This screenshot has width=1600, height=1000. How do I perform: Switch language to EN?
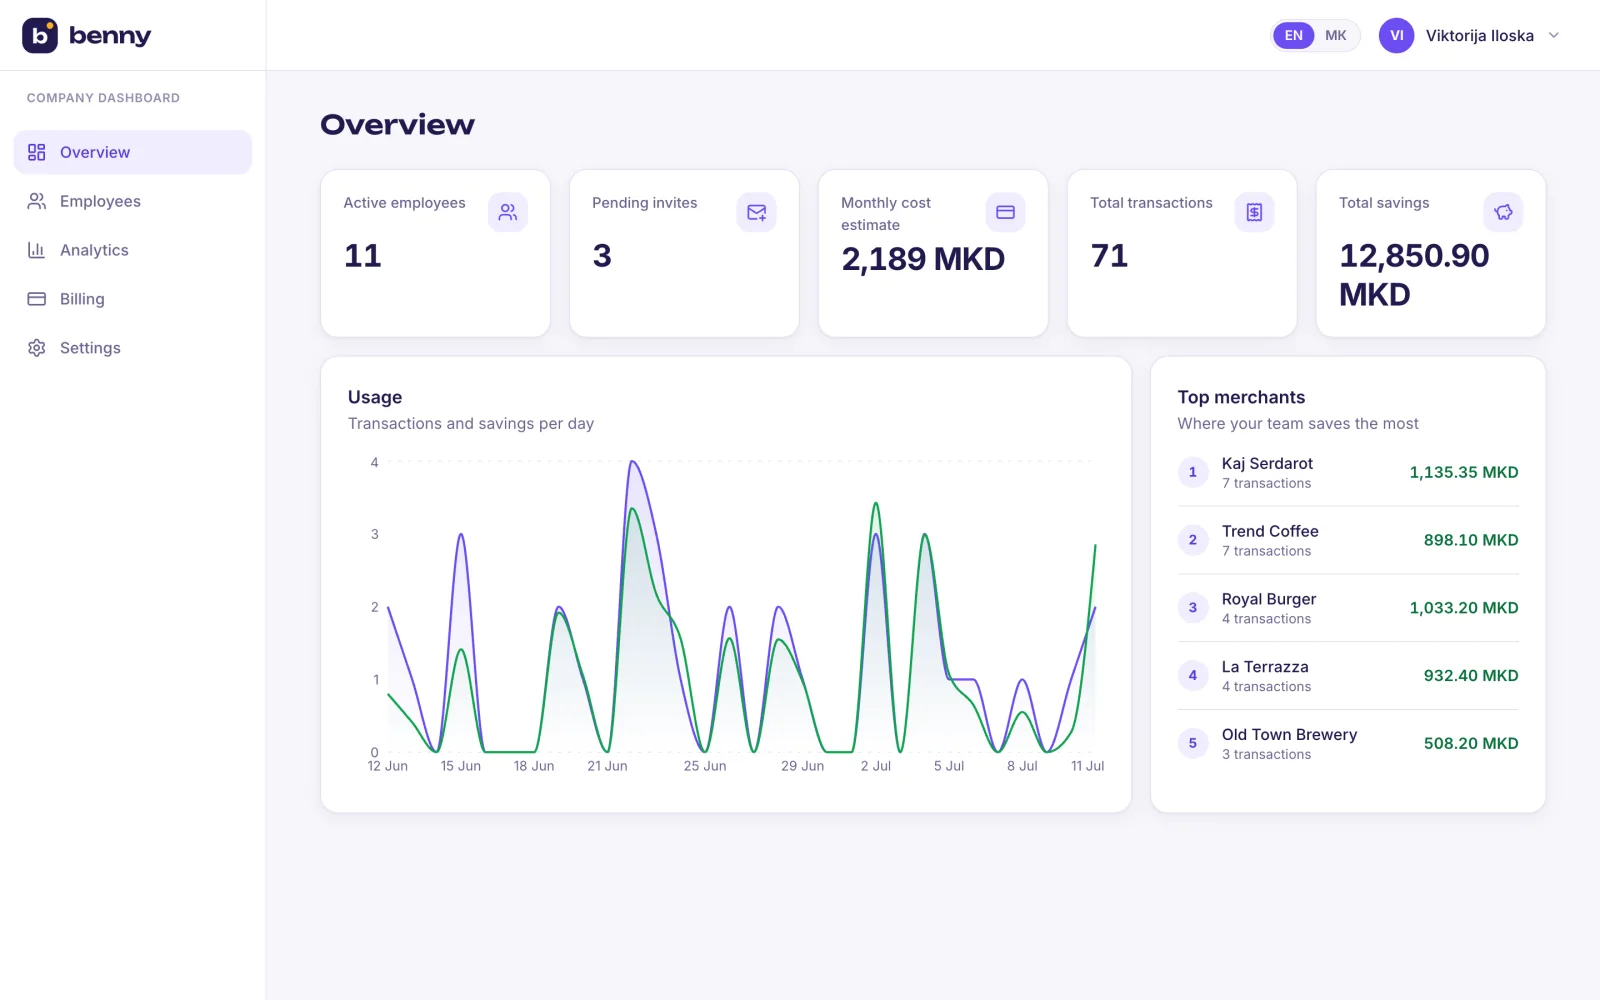tap(1294, 35)
